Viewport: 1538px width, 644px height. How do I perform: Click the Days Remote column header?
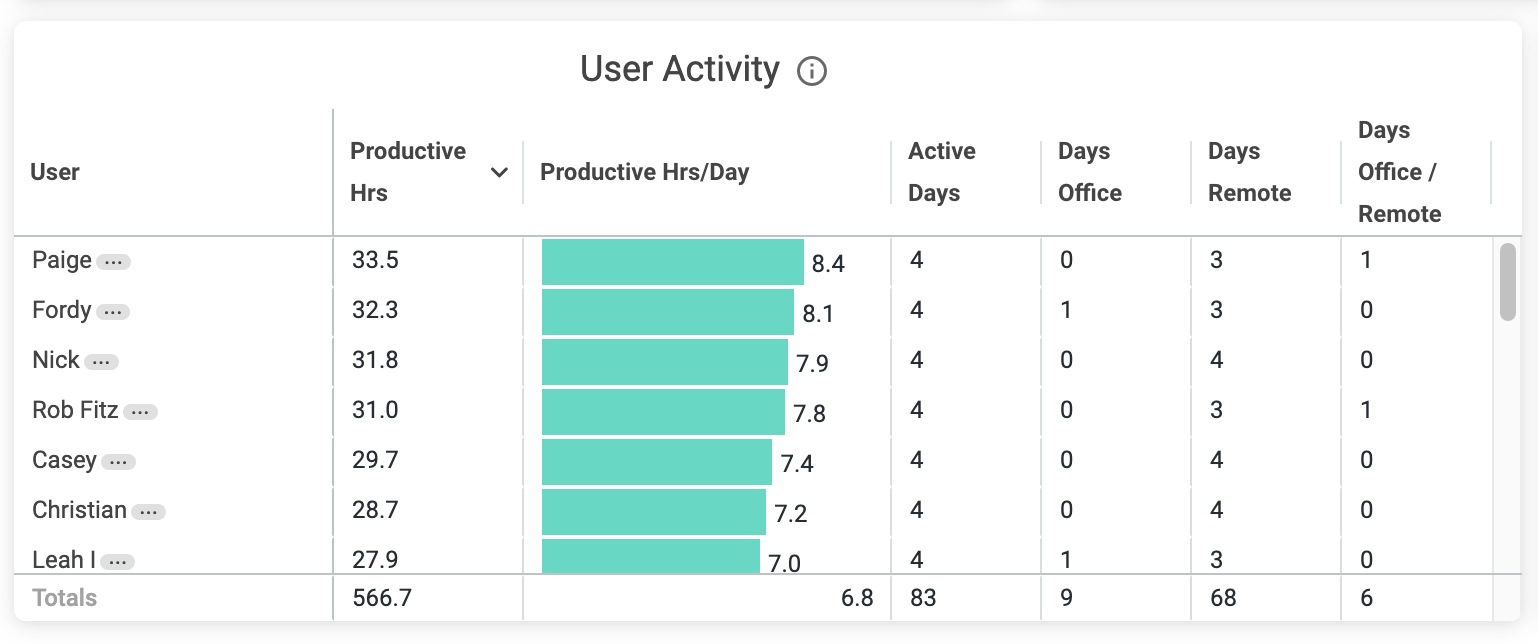click(1249, 172)
